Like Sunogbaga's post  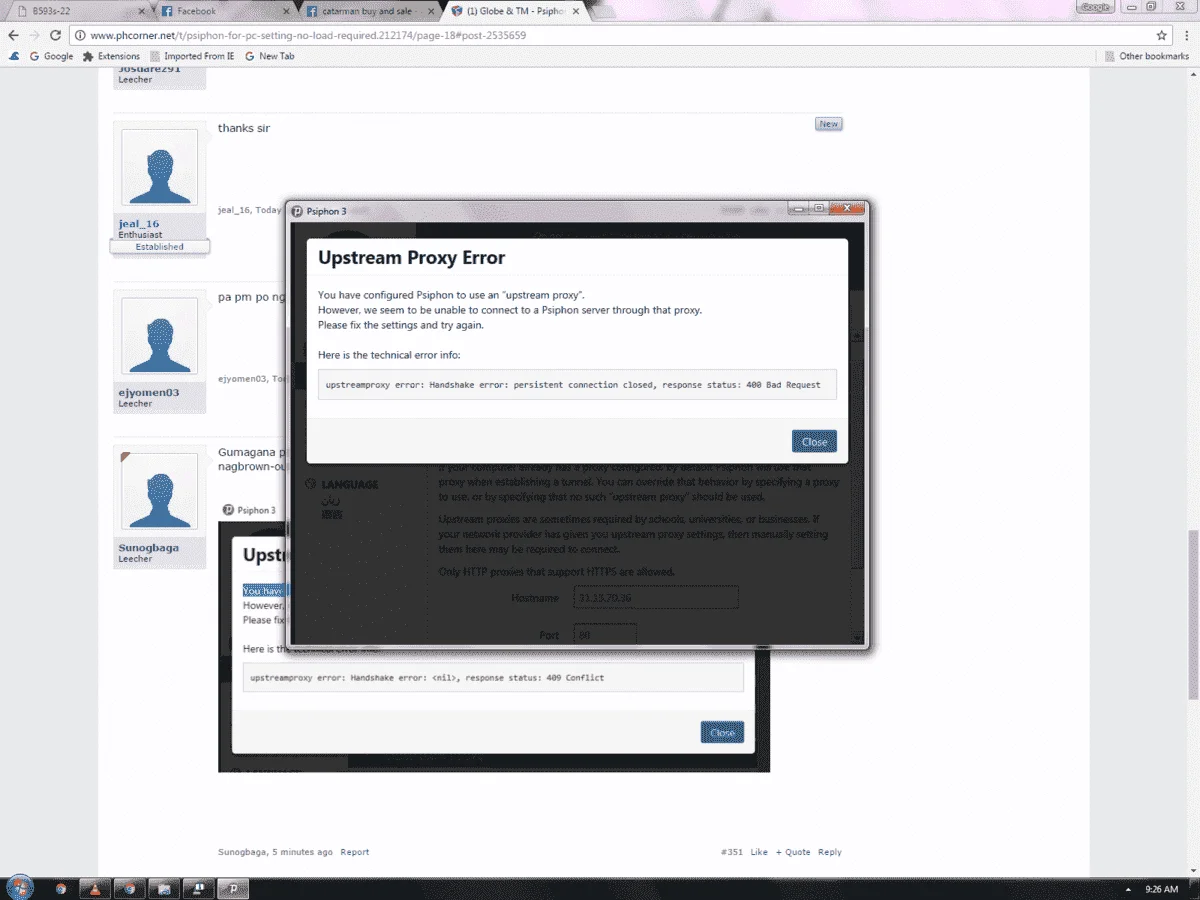coord(759,852)
